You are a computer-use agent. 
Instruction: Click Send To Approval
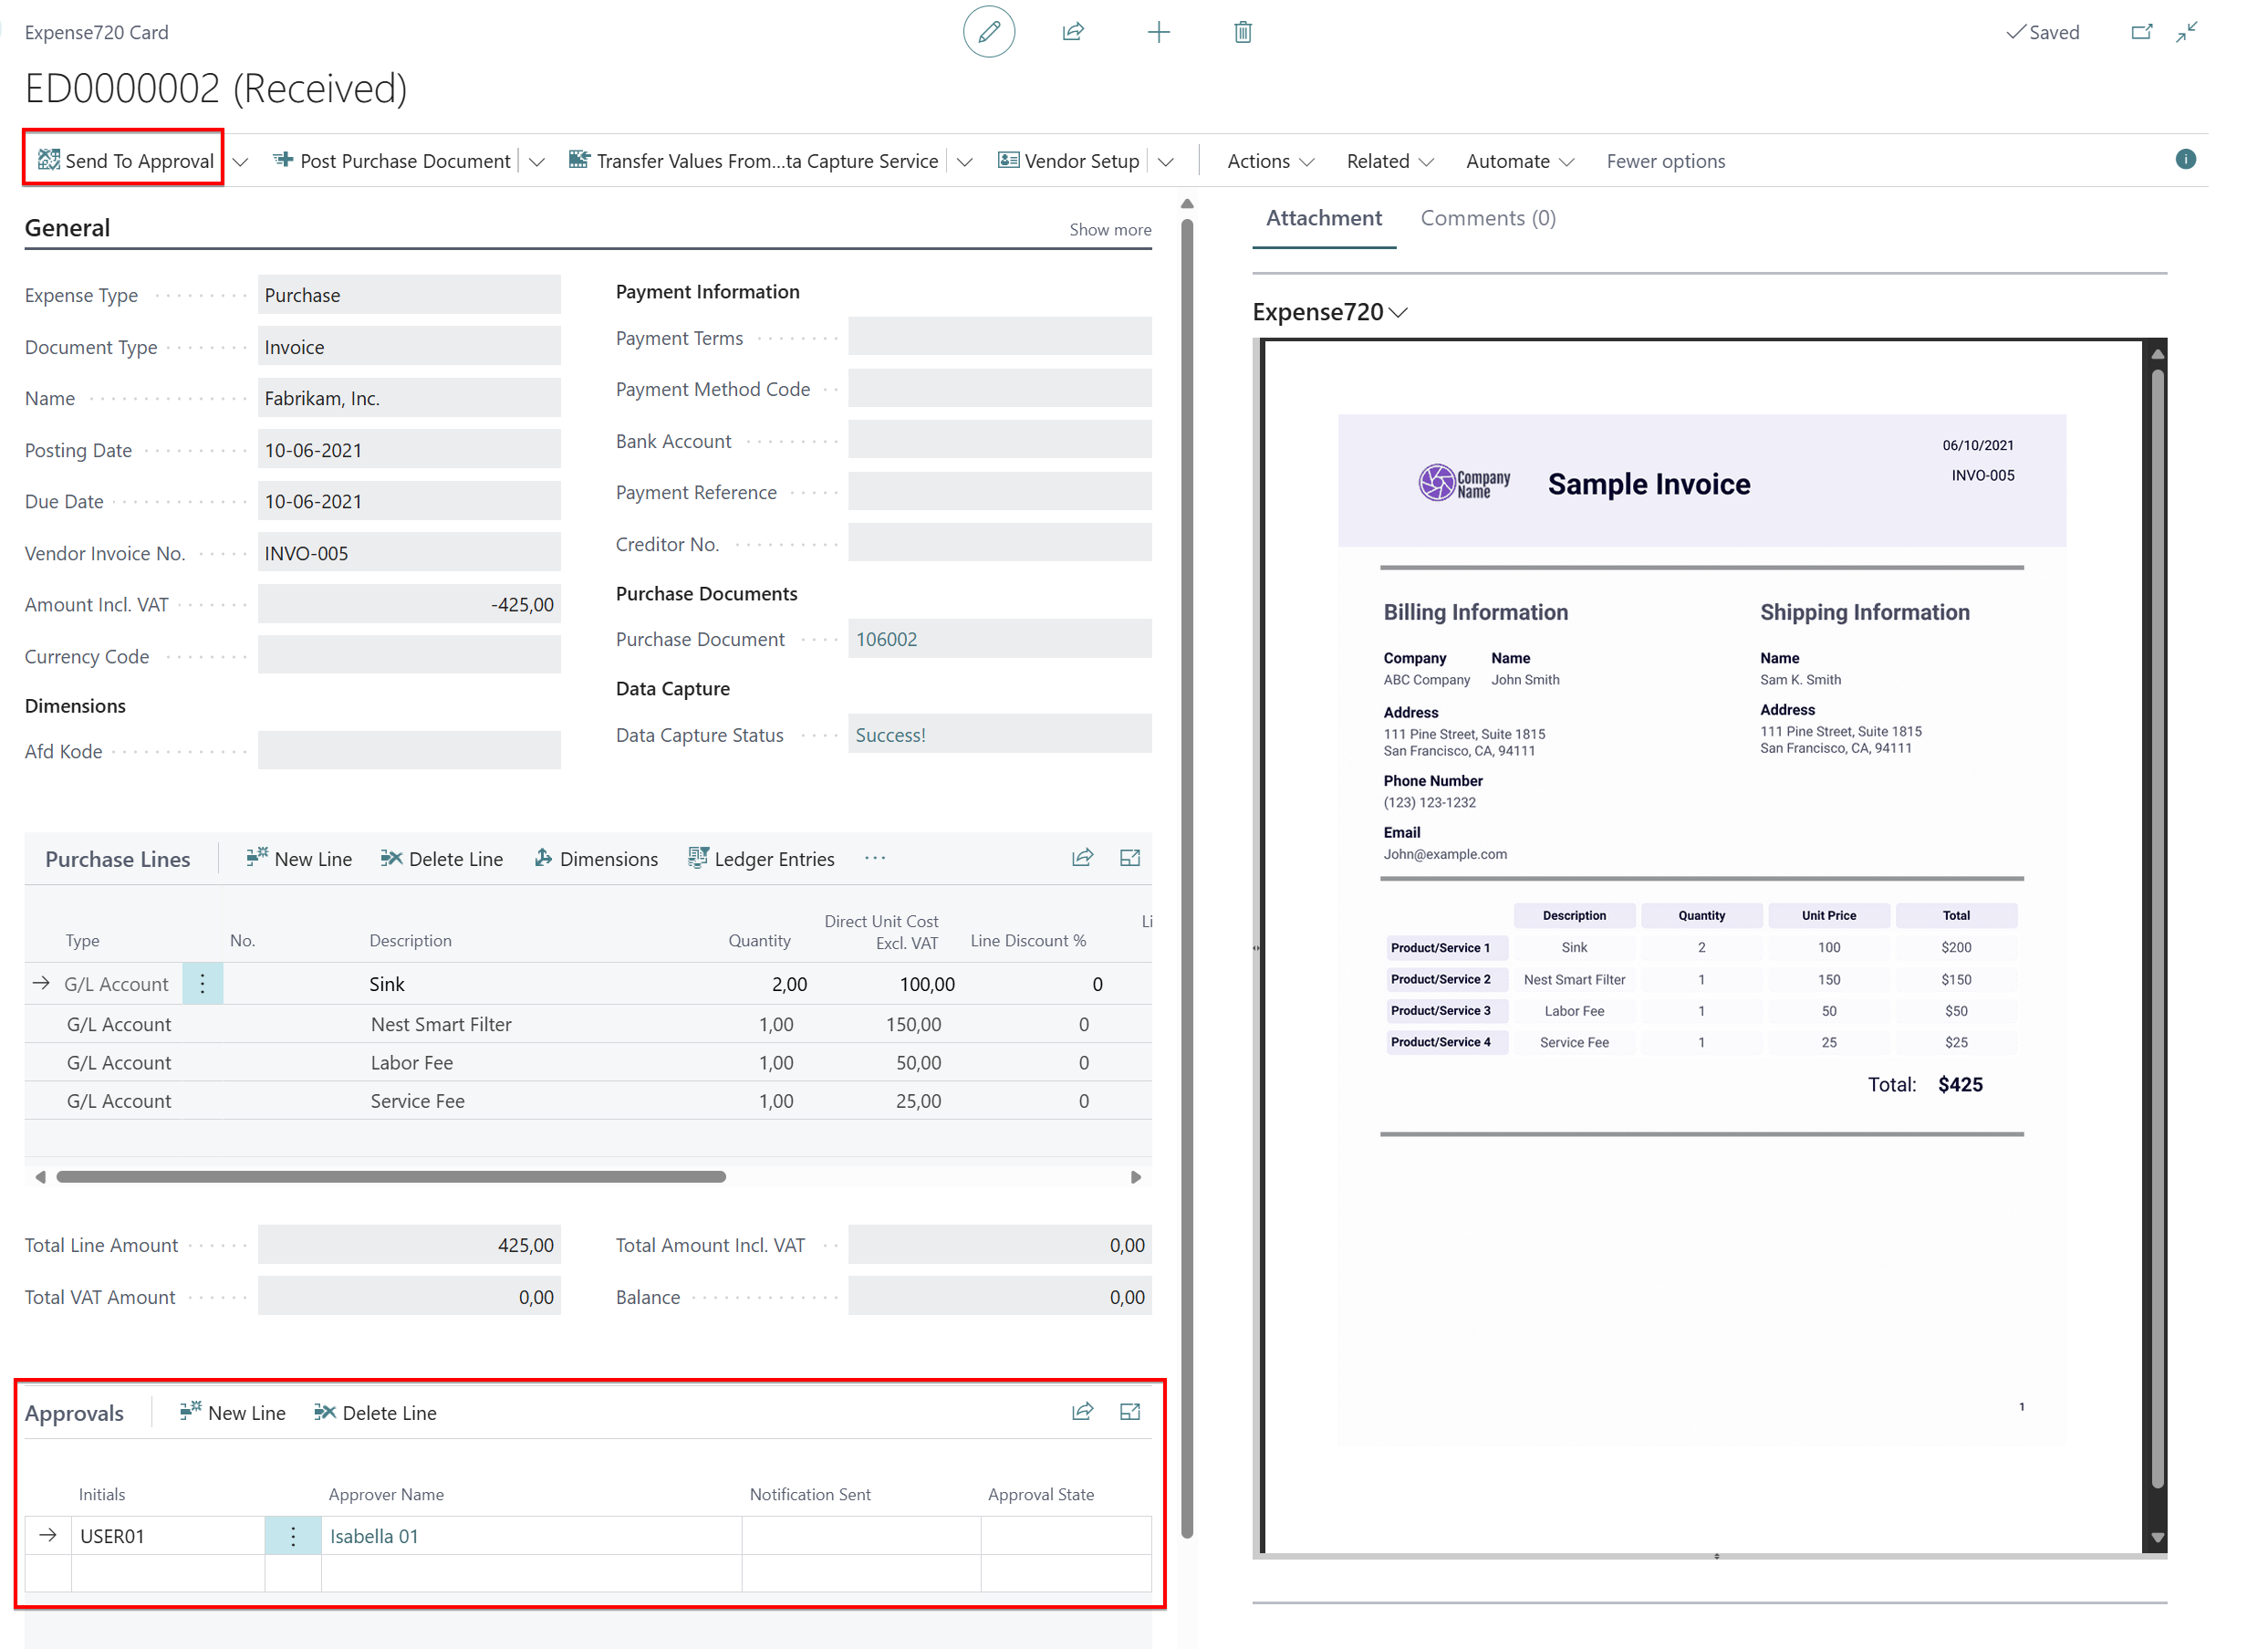click(125, 161)
